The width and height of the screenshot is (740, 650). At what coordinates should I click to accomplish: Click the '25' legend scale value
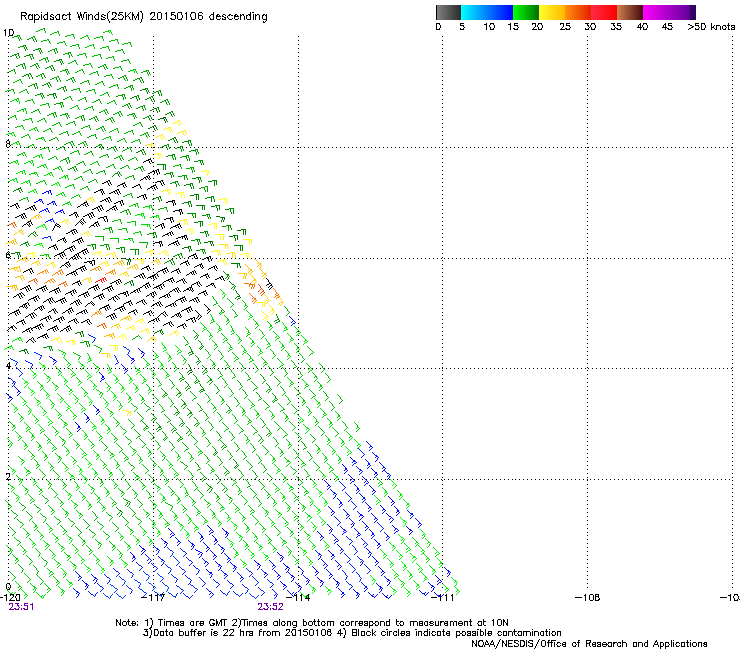tap(565, 27)
